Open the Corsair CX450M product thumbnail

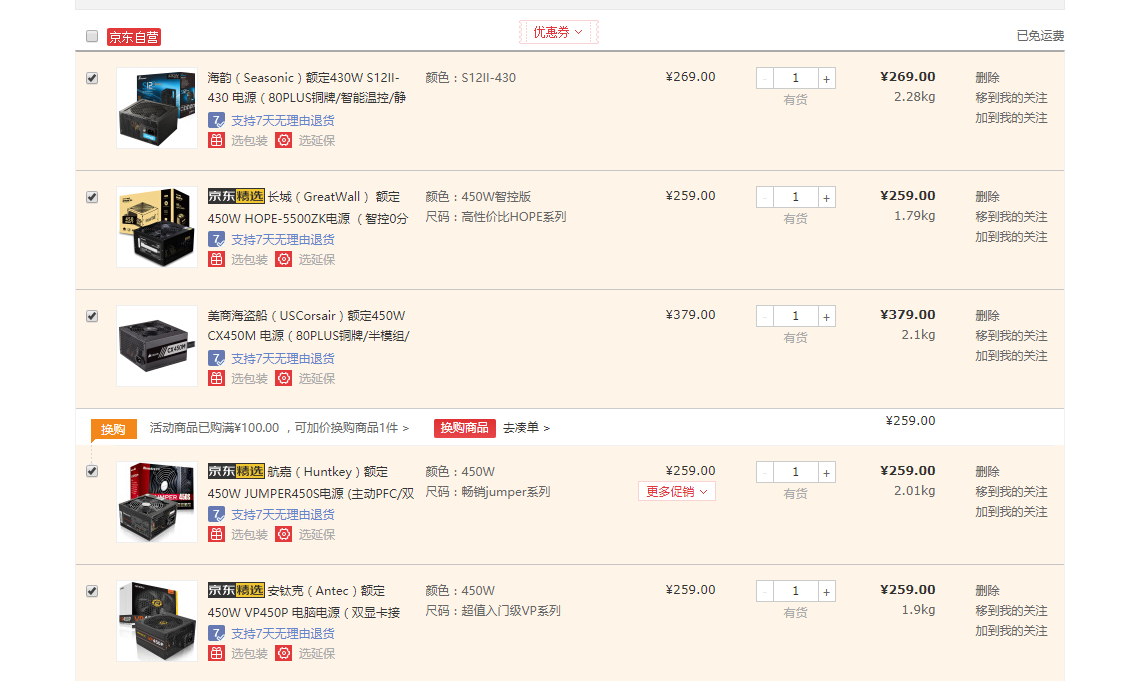tap(157, 346)
